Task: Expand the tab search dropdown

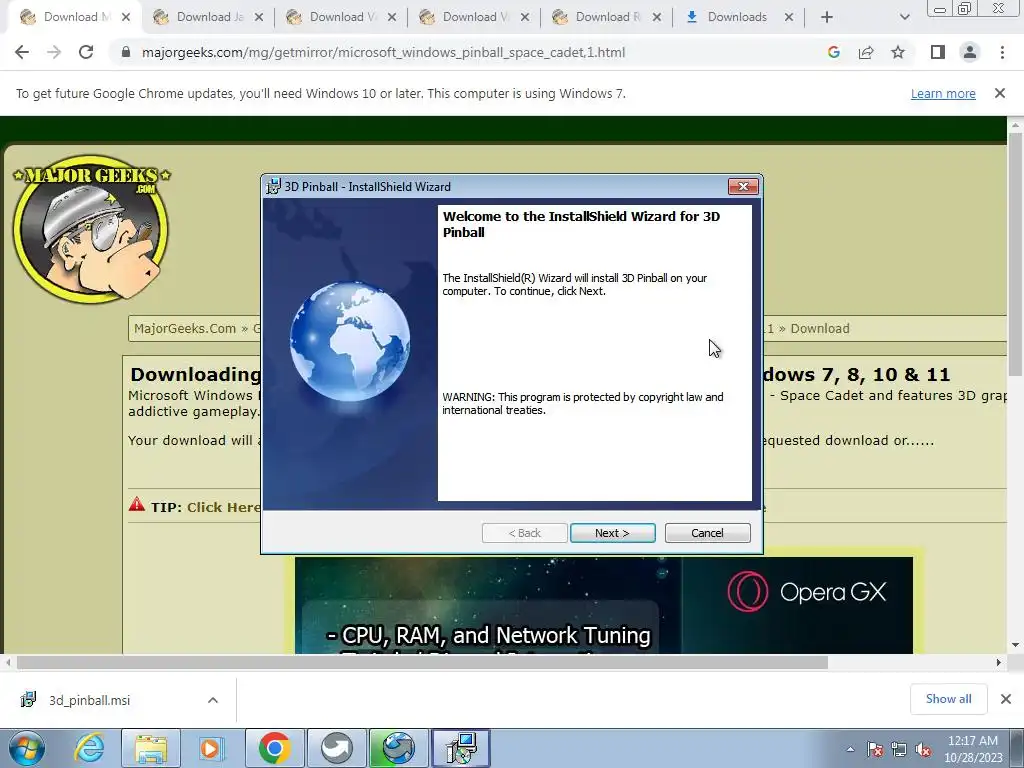Action: point(904,18)
